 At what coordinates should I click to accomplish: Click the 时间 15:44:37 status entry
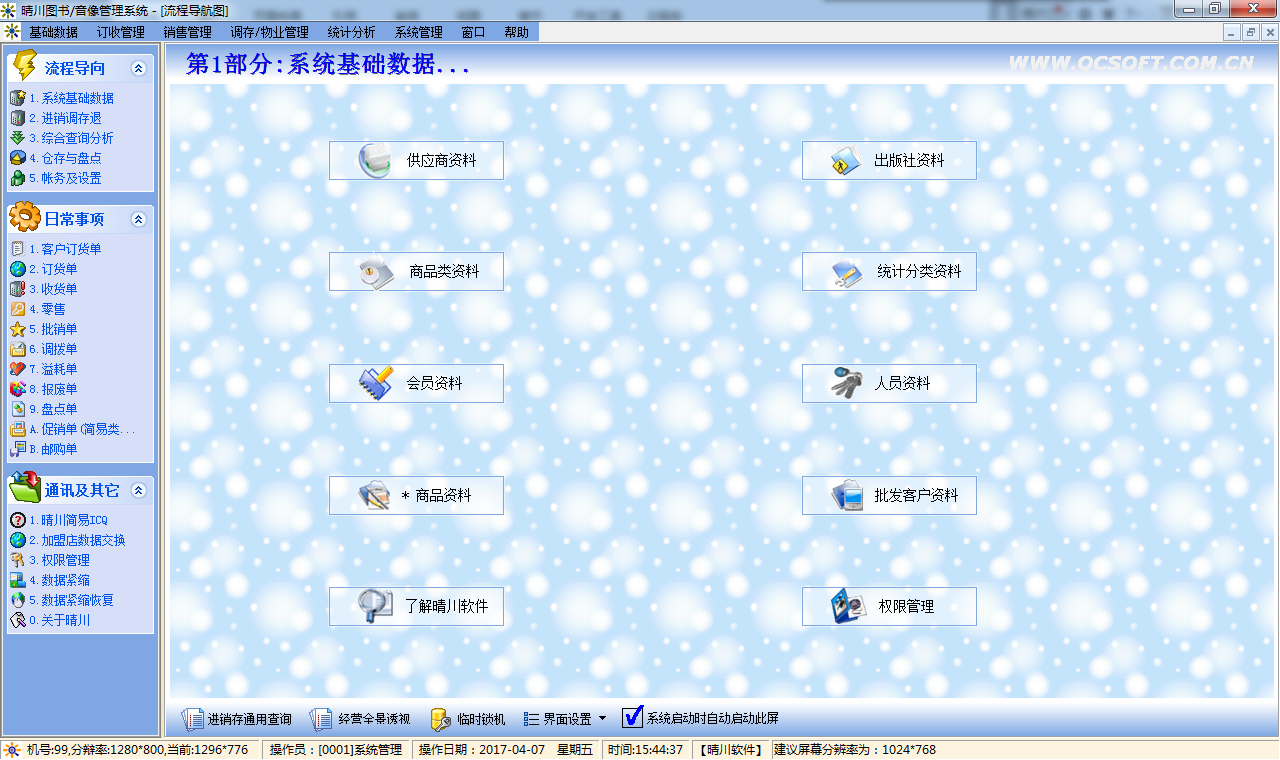(645, 750)
